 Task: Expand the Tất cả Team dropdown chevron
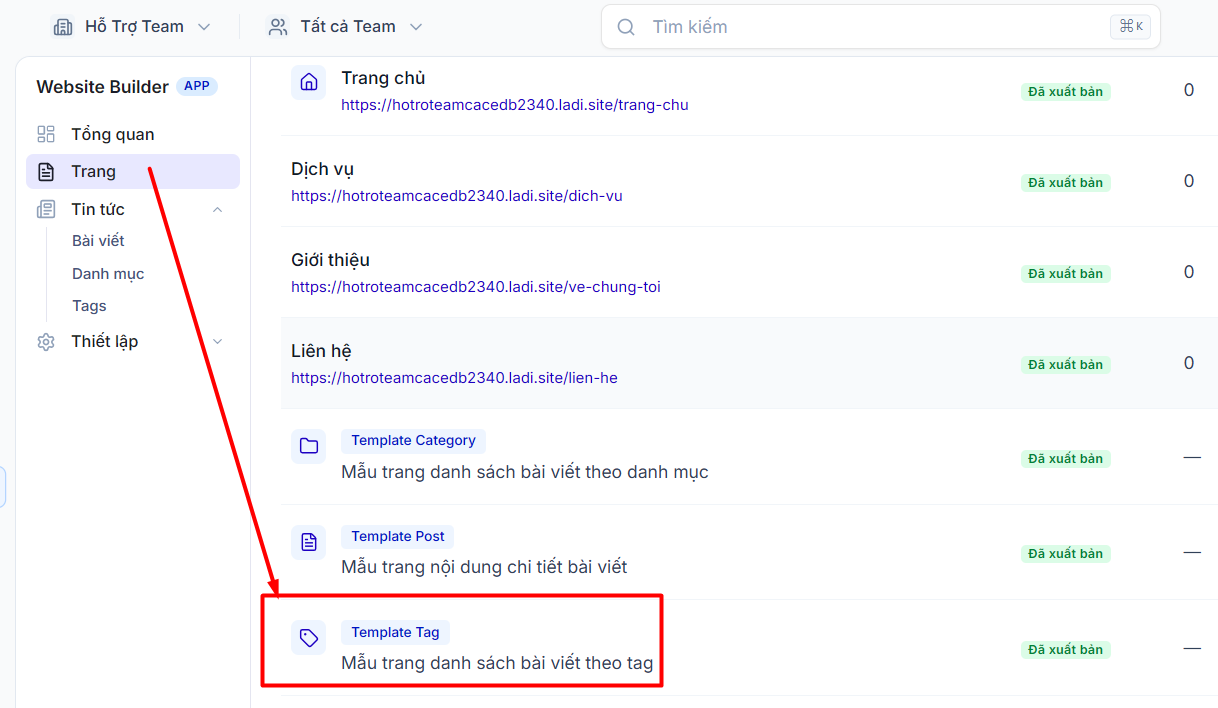416,27
